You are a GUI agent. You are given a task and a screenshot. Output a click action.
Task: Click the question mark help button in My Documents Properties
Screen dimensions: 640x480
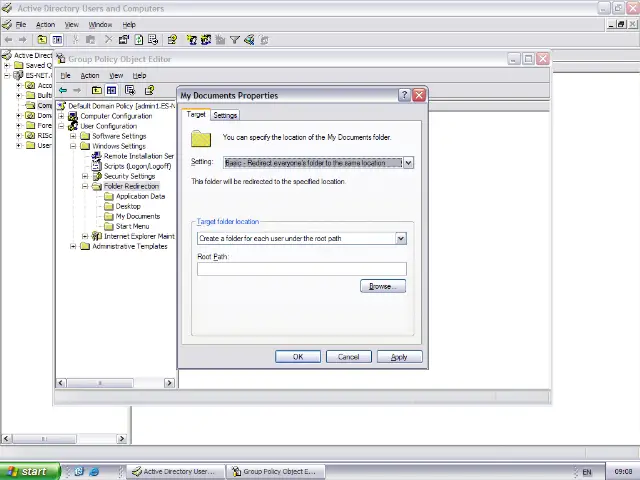coord(404,95)
